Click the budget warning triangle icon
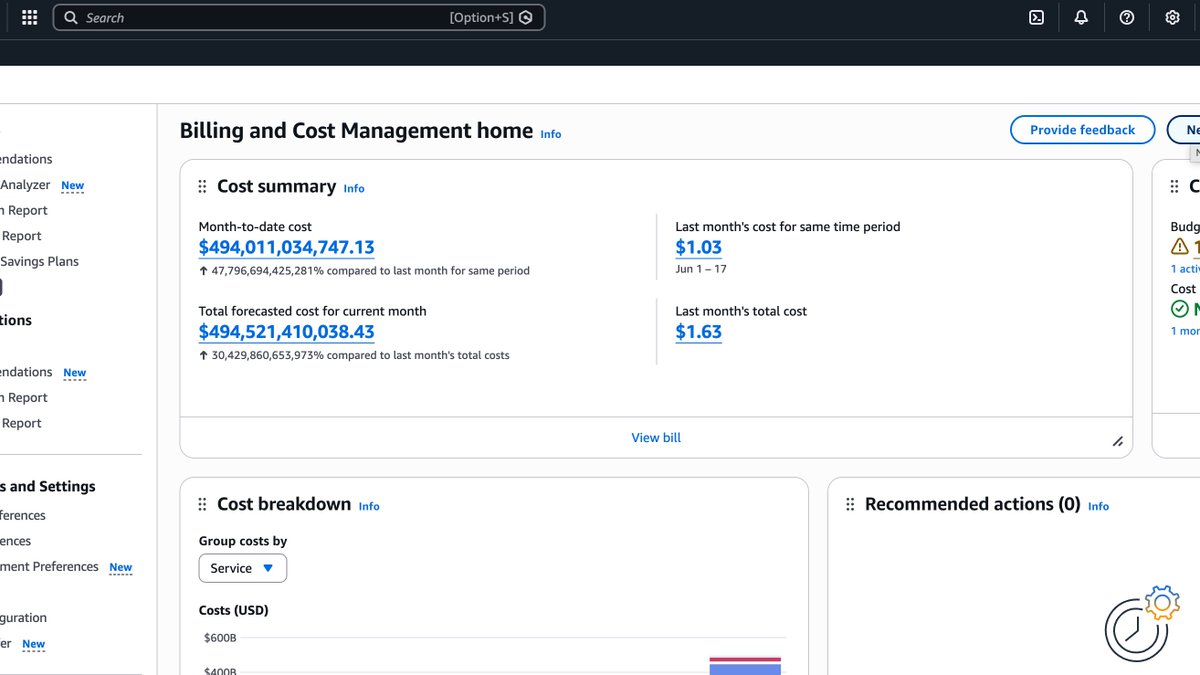 [x=1180, y=246]
